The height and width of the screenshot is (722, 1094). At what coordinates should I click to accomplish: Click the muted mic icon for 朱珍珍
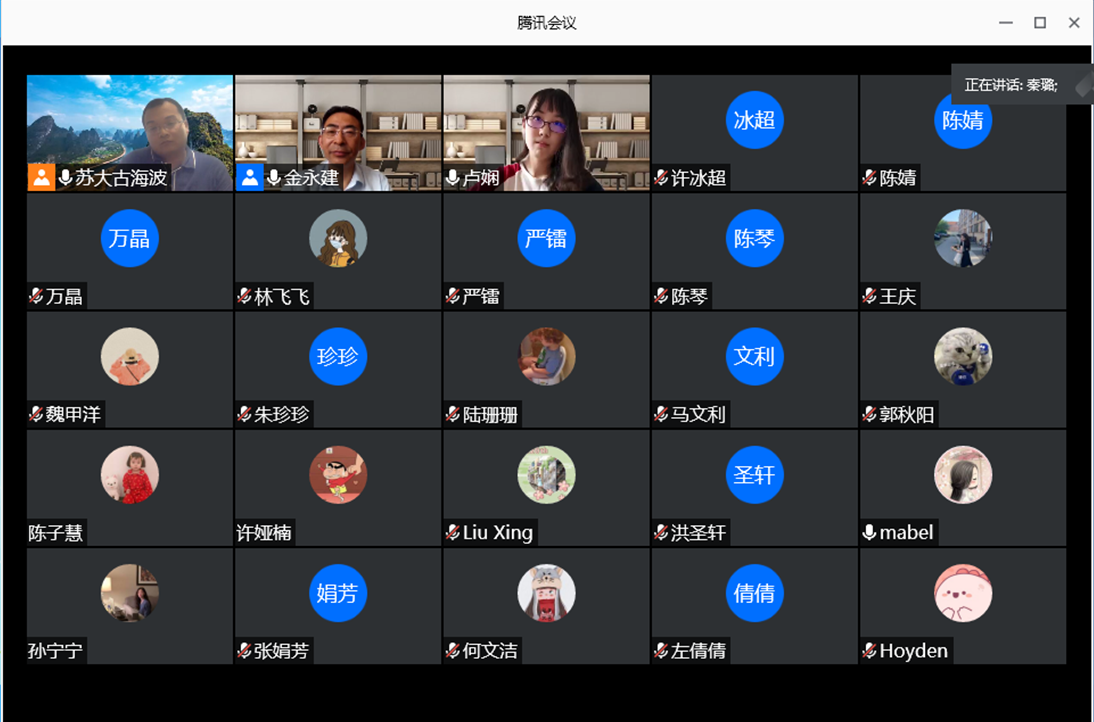click(x=244, y=414)
